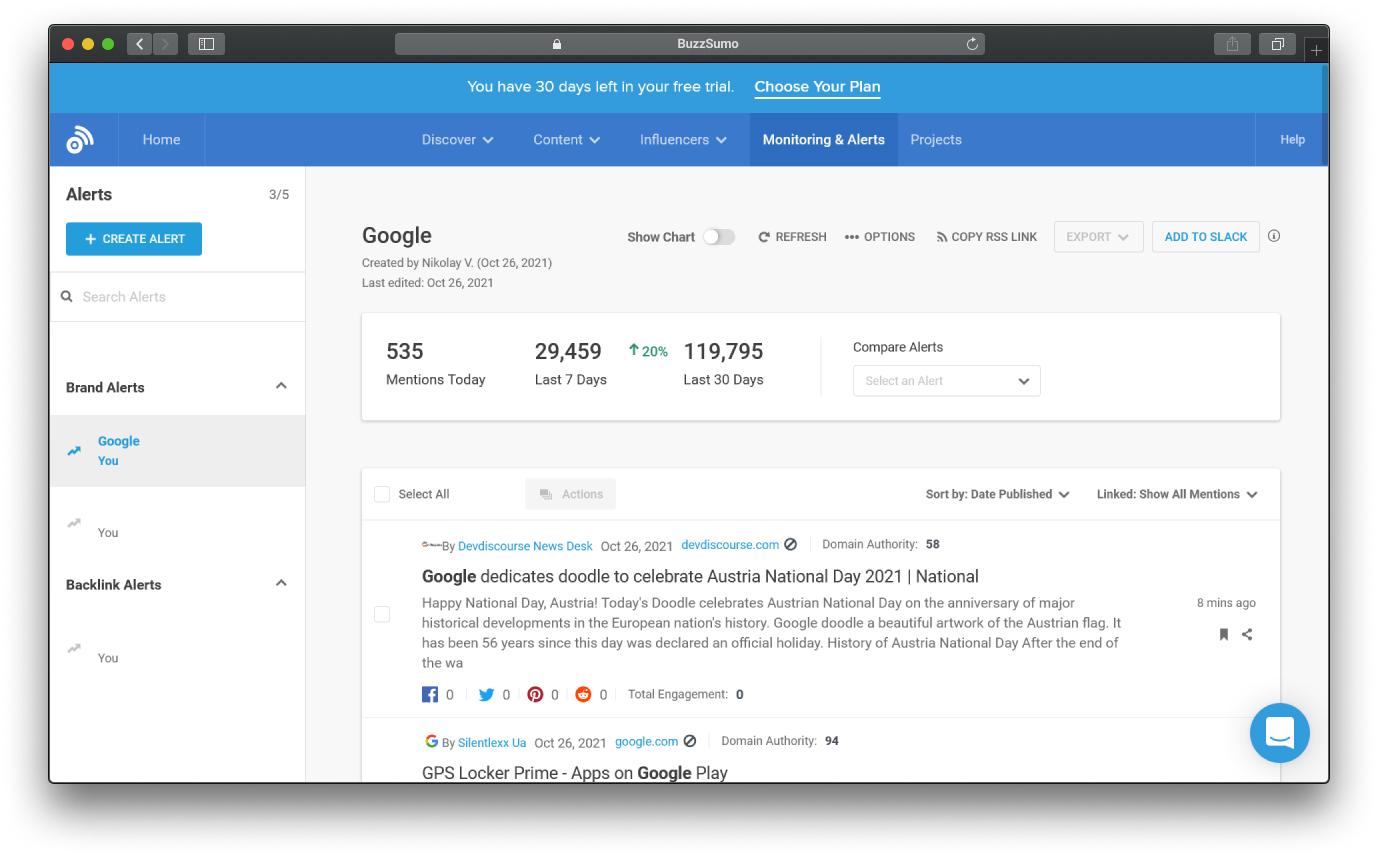This screenshot has height=856, width=1378.
Task: Collapse the Backlink Alerts section
Action: coord(281,583)
